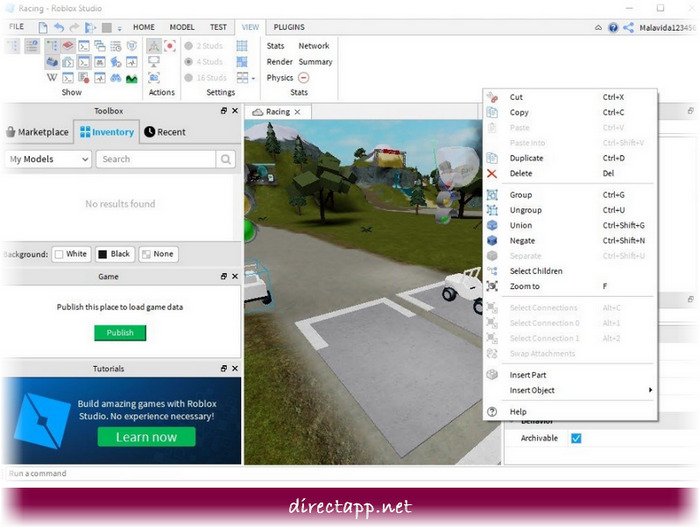Close the Tutorials panel
Image resolution: width=700 pixels, height=528 pixels.
pos(235,368)
